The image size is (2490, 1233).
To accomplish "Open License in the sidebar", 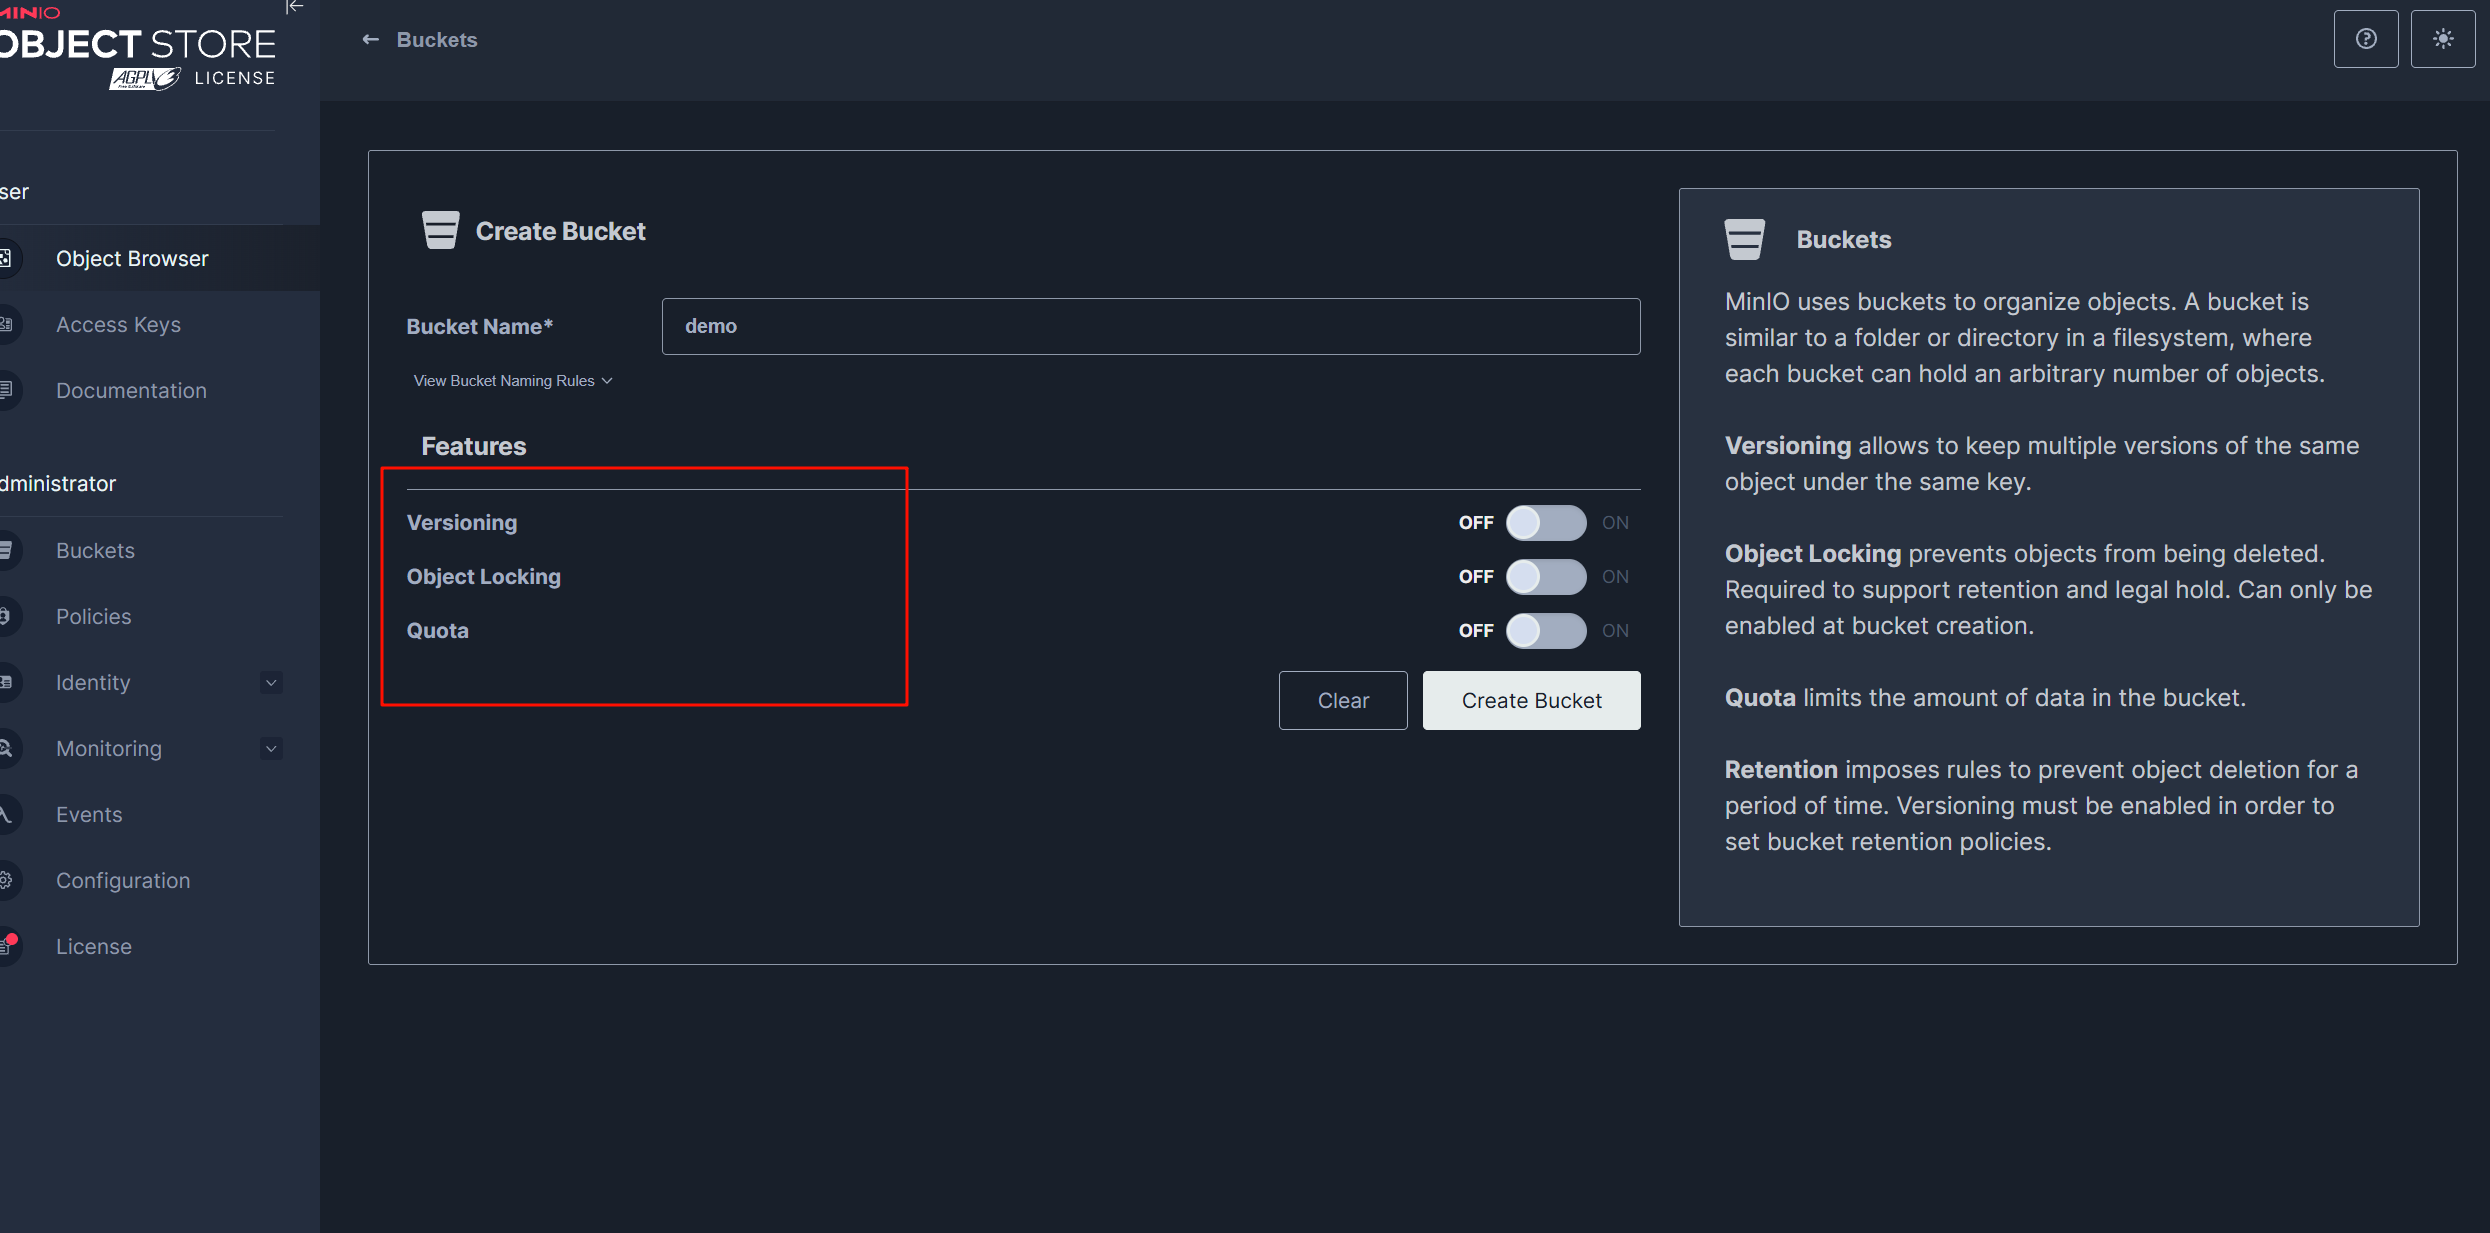I will [x=160, y=946].
